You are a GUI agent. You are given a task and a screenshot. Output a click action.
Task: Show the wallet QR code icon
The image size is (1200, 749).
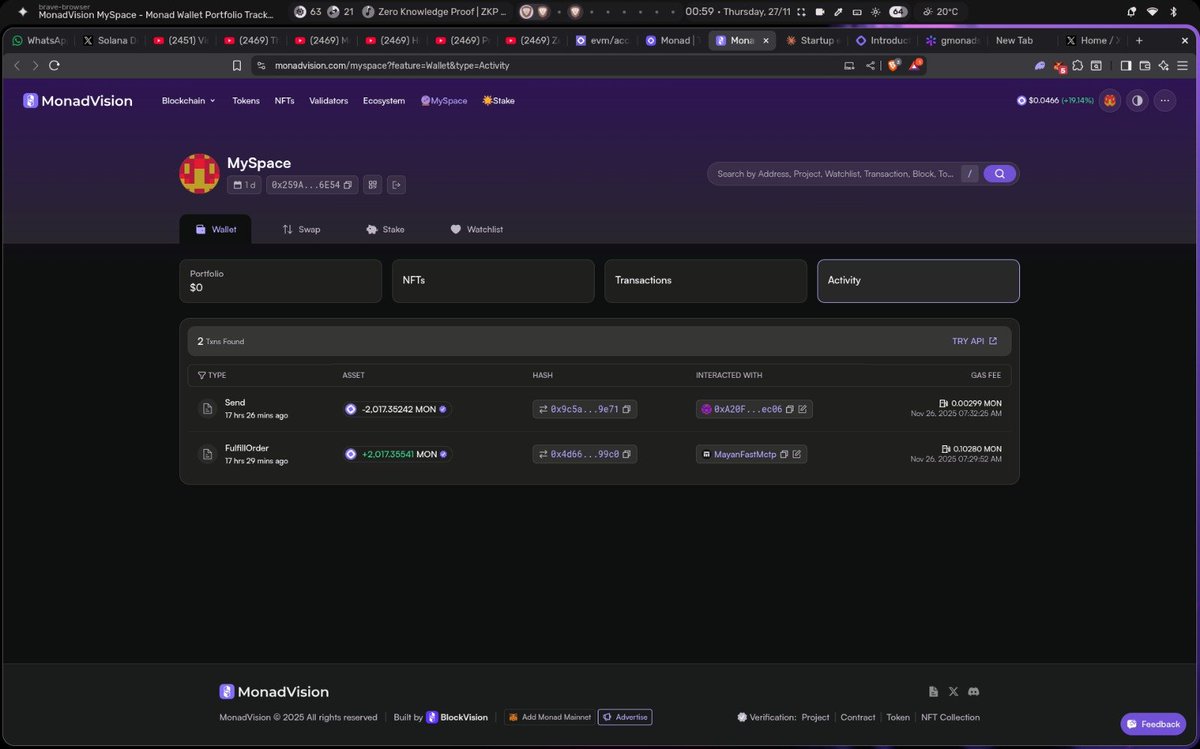click(x=373, y=185)
